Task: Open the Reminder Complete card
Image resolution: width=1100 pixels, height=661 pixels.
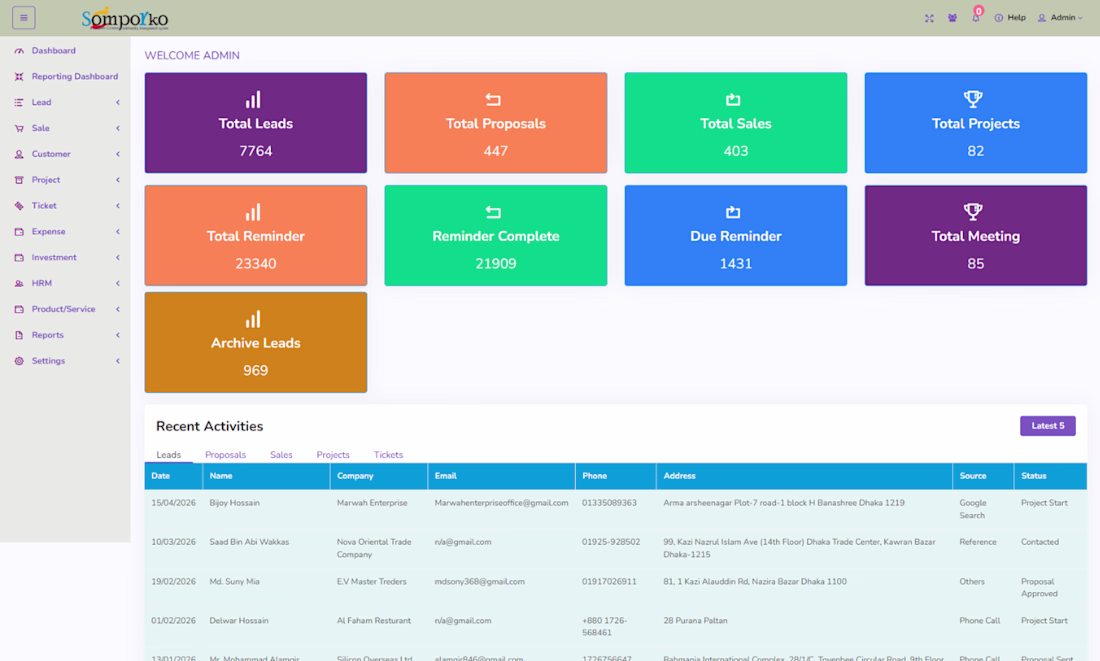Action: click(496, 236)
